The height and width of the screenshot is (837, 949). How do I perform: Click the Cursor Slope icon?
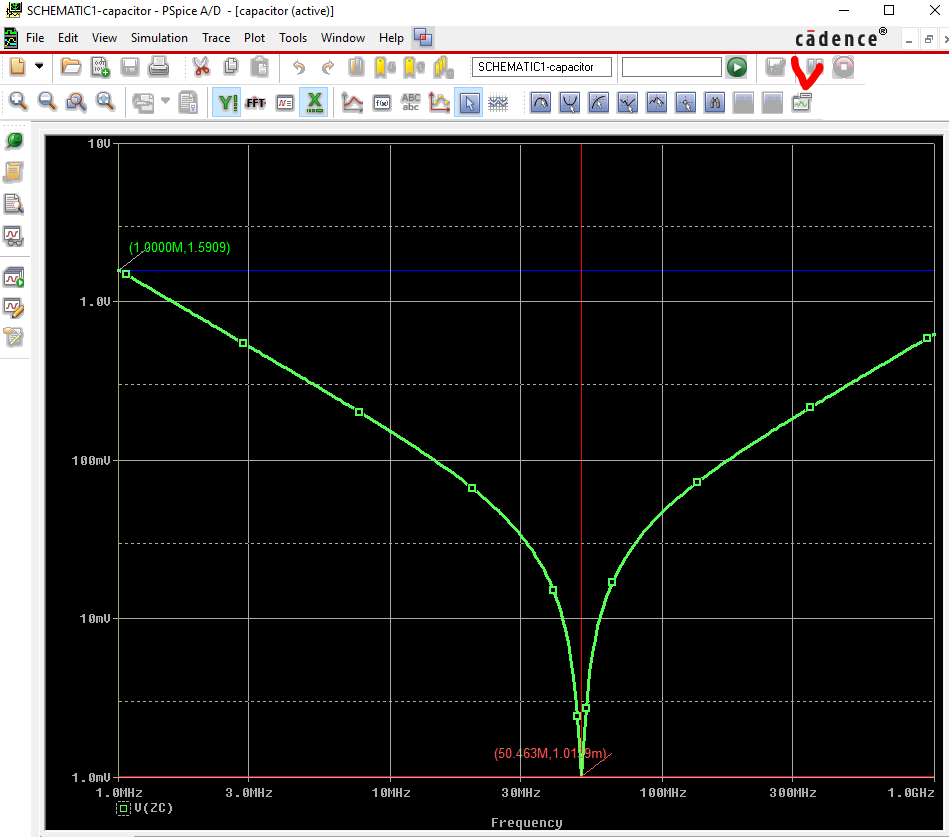click(599, 102)
